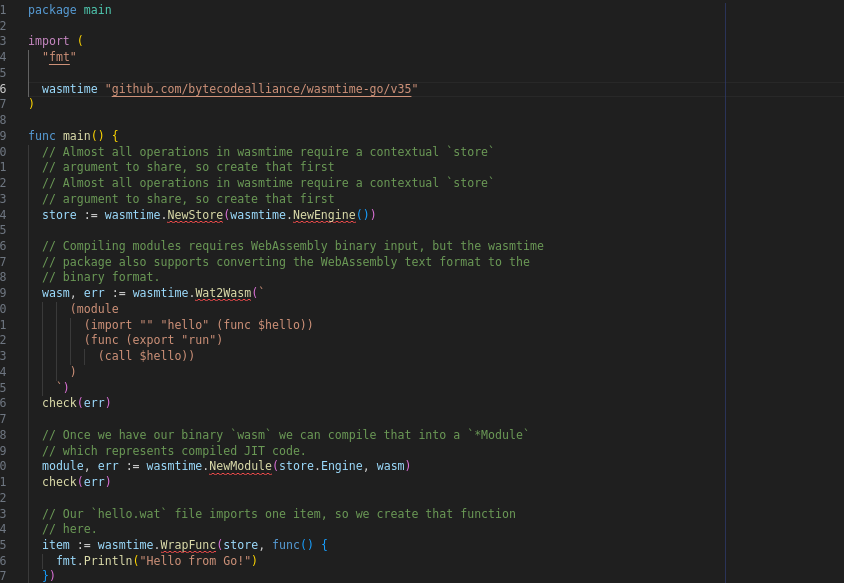
Task: Place cursor on the "import" keyword
Action: 48,41
